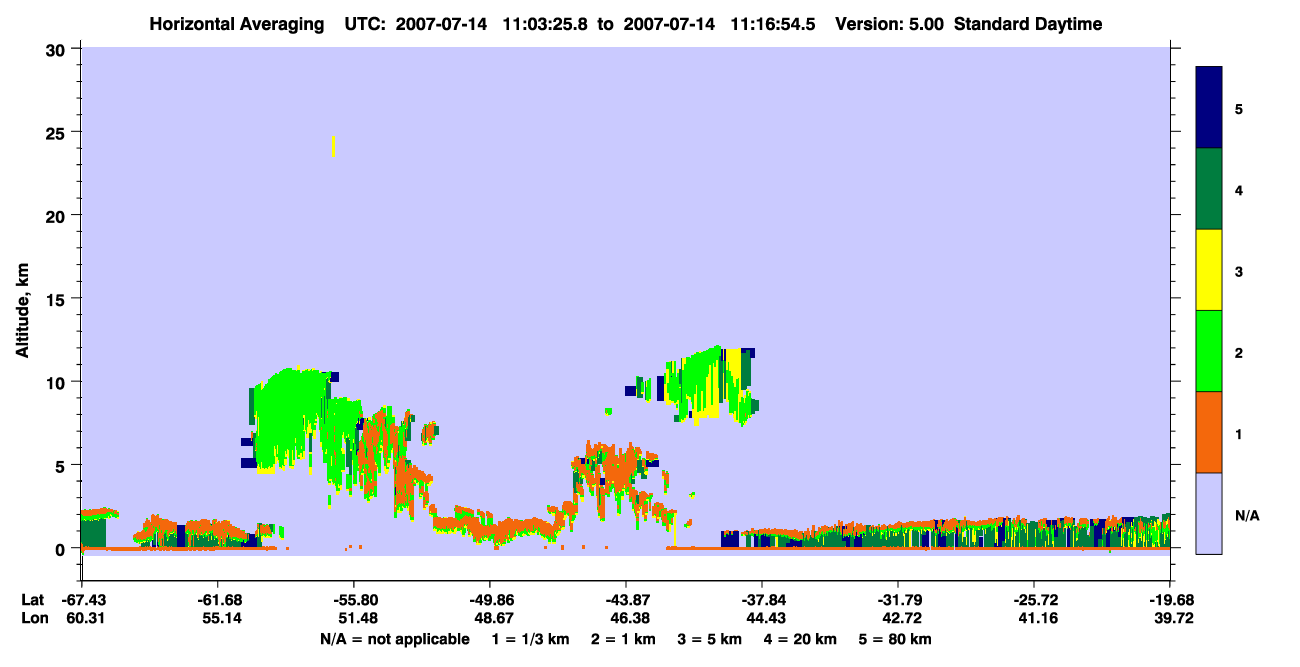1300x667 pixels.
Task: Click the '2 = 1 km' legend text
Action: pyautogui.click(x=623, y=639)
